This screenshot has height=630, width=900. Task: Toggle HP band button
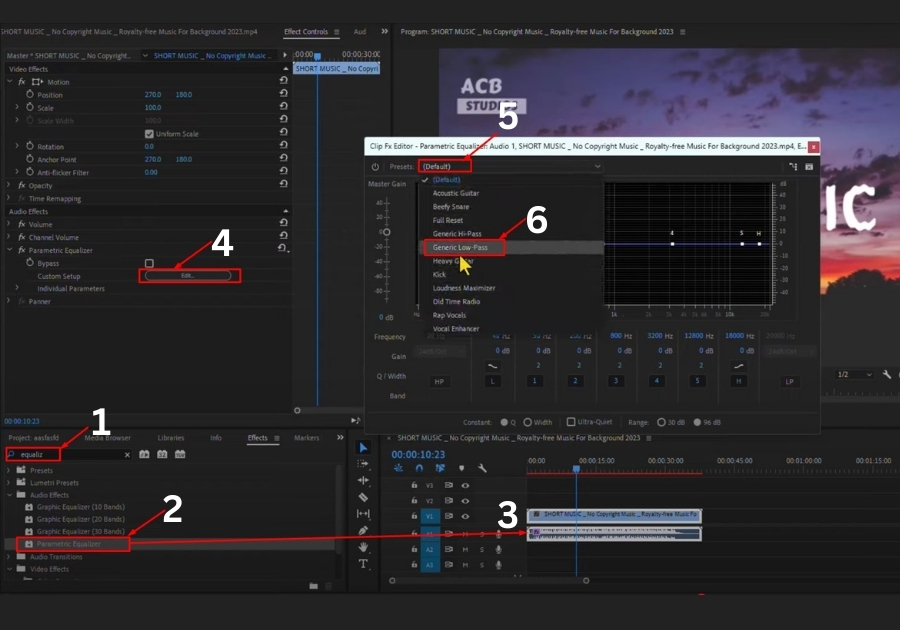coord(439,382)
